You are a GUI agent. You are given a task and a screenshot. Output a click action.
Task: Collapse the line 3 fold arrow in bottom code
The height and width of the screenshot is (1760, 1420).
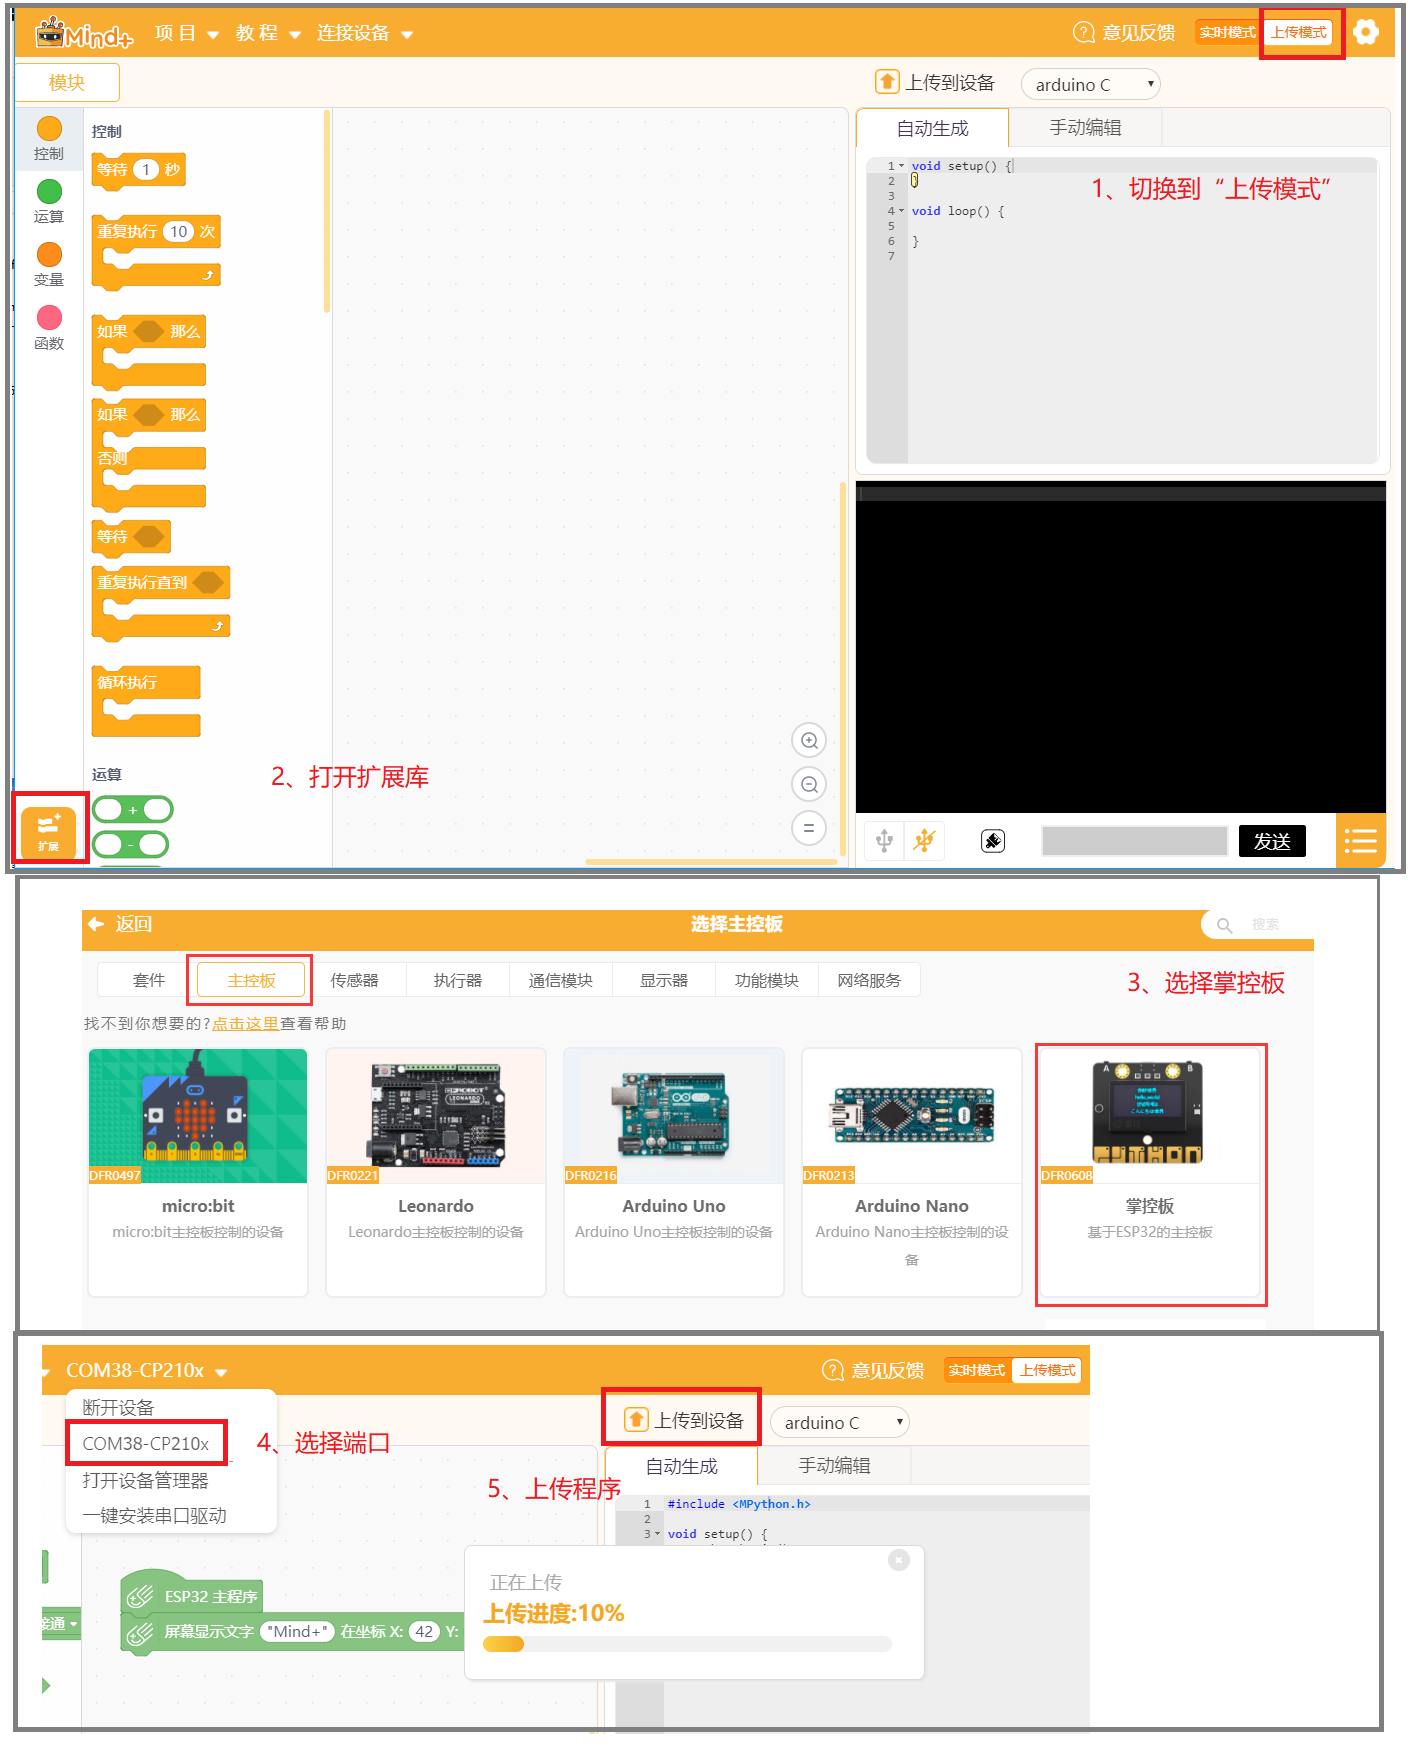pos(657,1533)
